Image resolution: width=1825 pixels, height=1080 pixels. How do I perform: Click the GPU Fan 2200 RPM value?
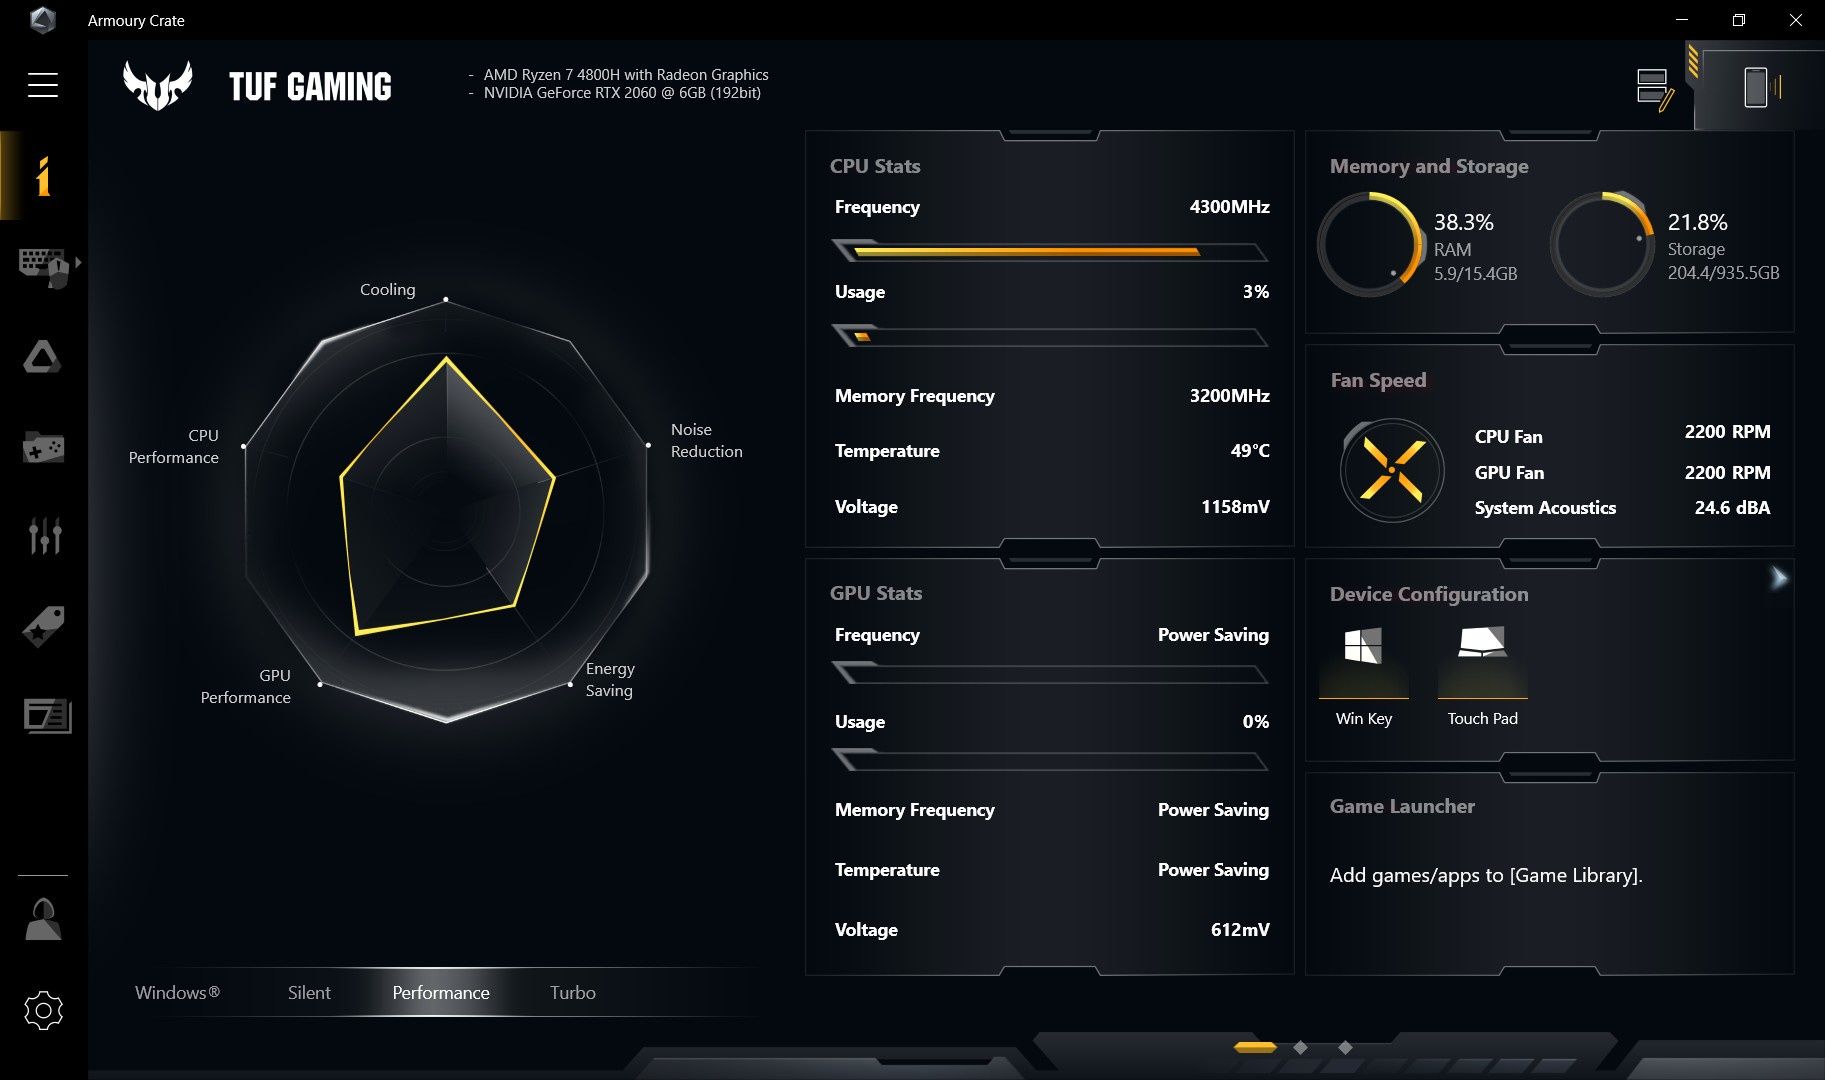click(1727, 473)
